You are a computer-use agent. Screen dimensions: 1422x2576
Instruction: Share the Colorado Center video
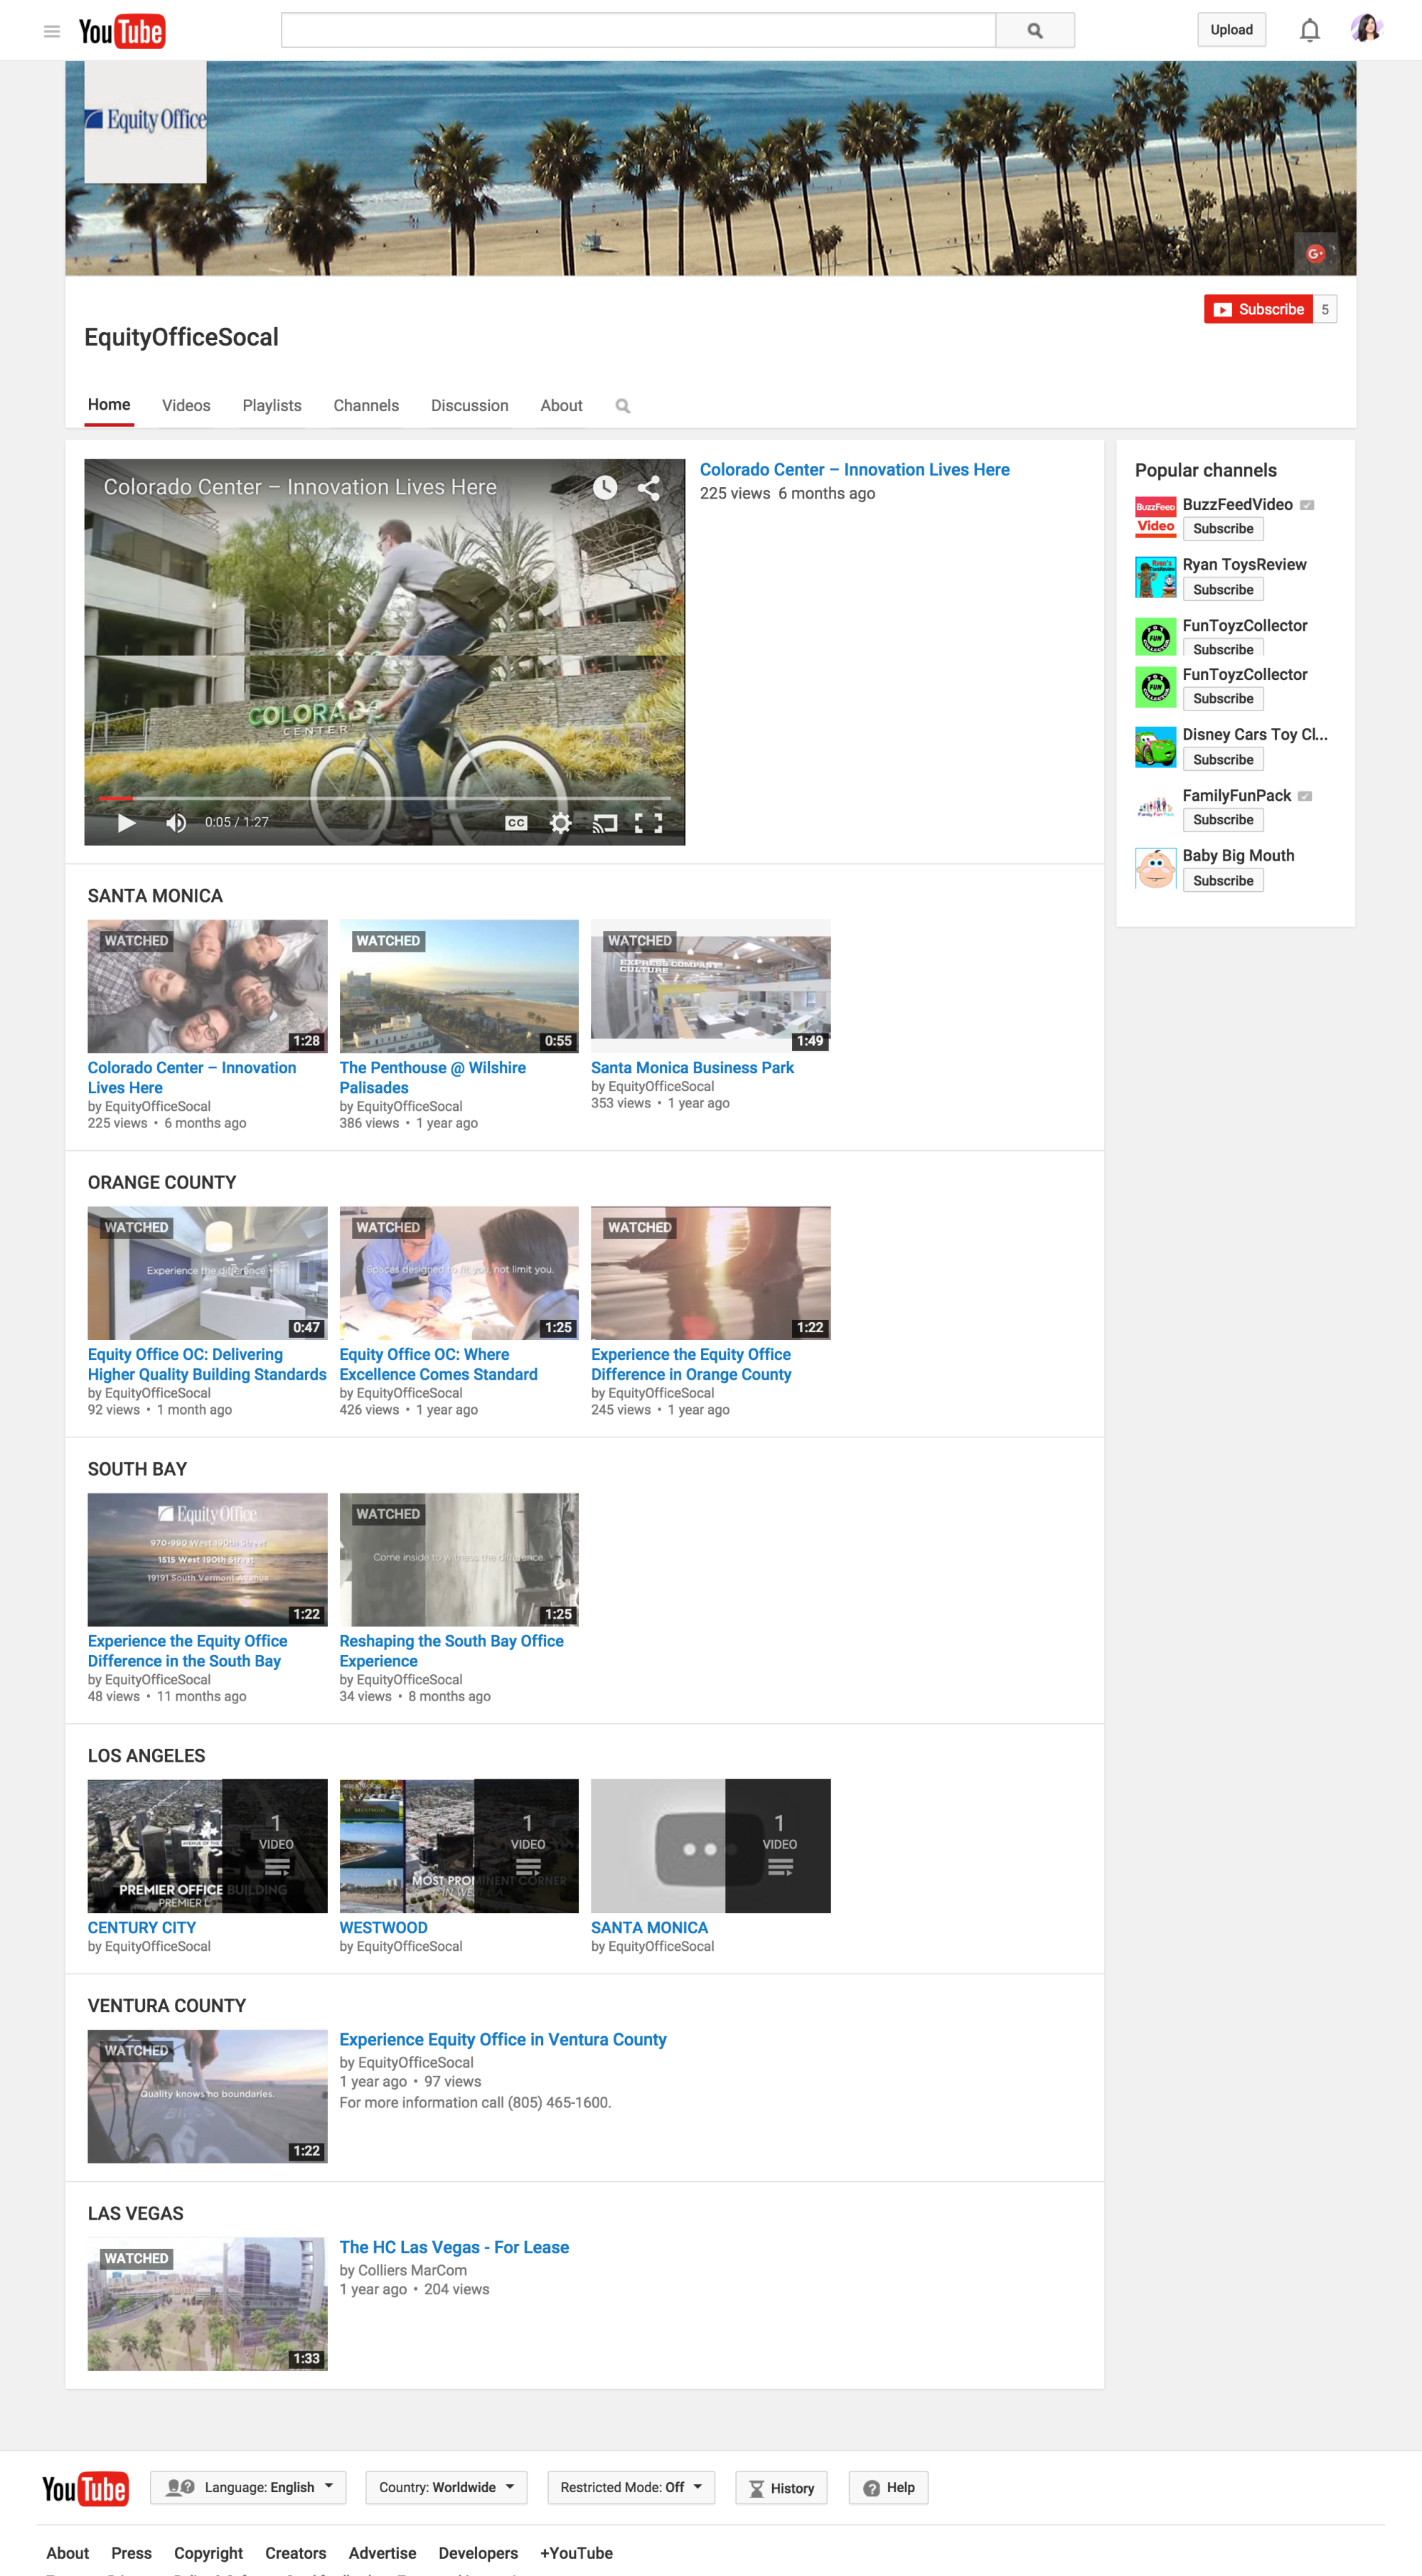tap(648, 487)
